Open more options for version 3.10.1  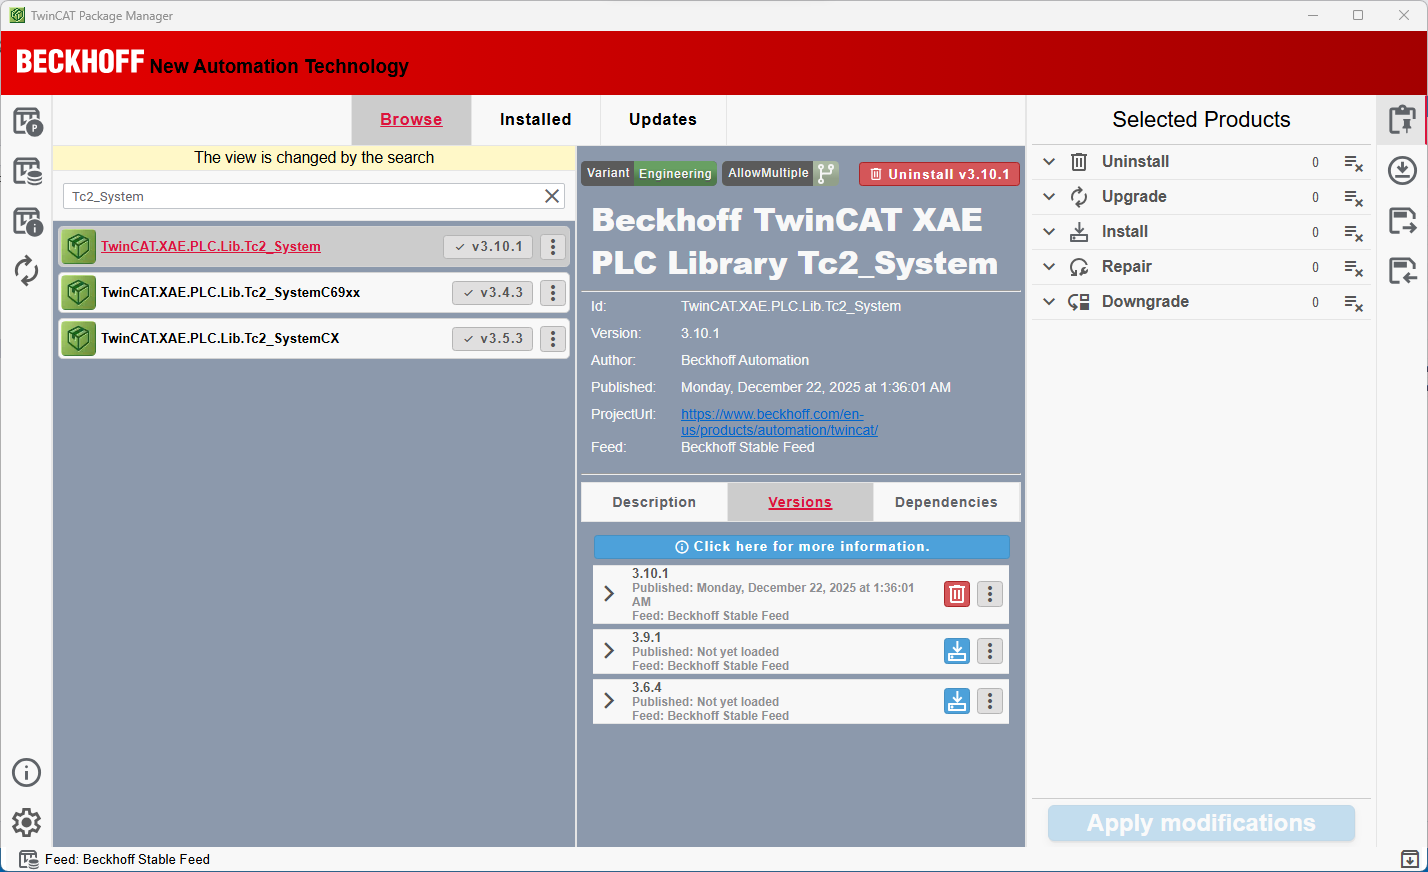point(990,594)
